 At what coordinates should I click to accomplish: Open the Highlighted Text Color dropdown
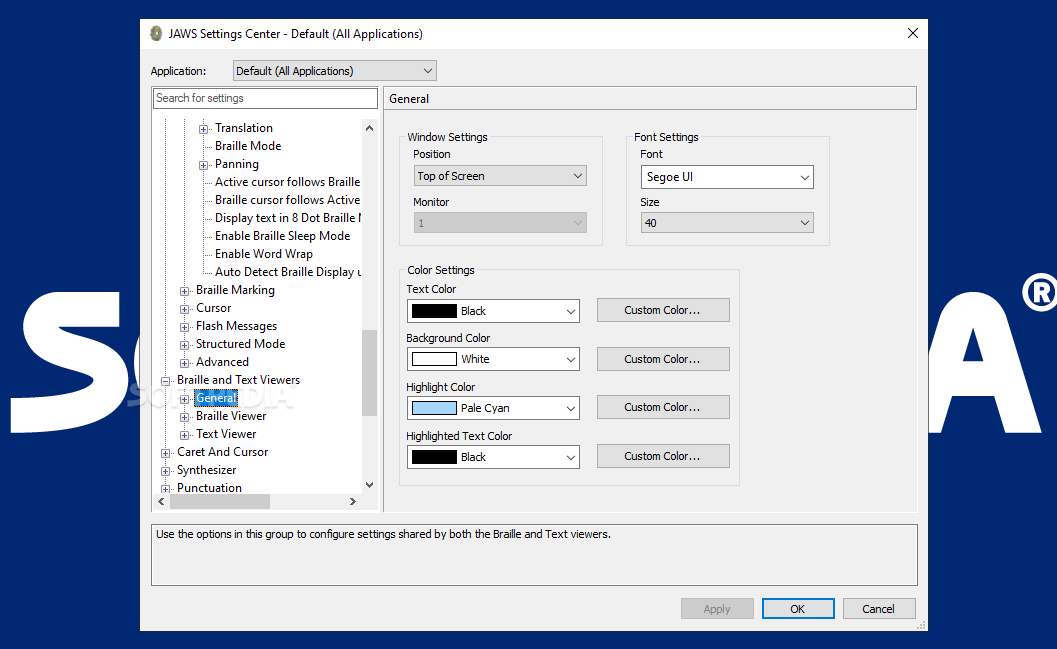[x=493, y=457]
